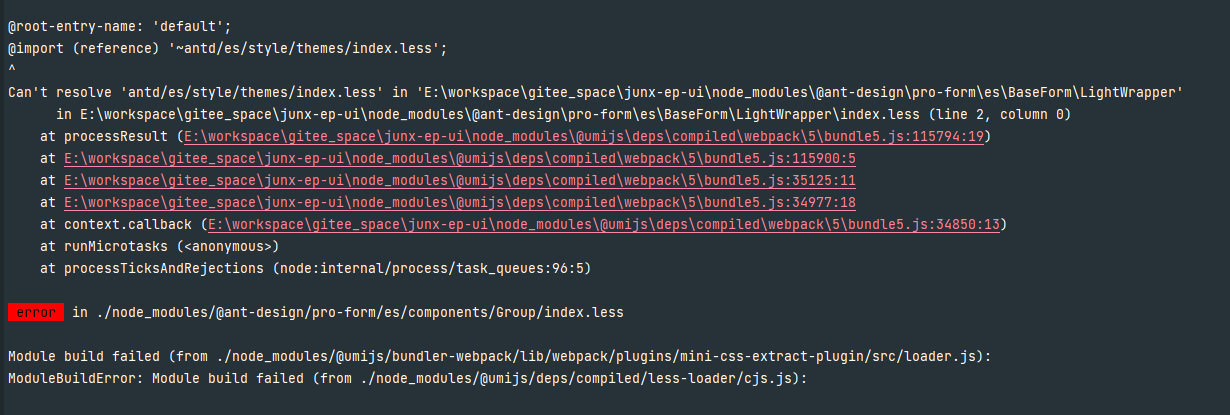Click the caret marker under @import
Image resolution: width=1230 pixels, height=415 pixels.
coord(11,68)
